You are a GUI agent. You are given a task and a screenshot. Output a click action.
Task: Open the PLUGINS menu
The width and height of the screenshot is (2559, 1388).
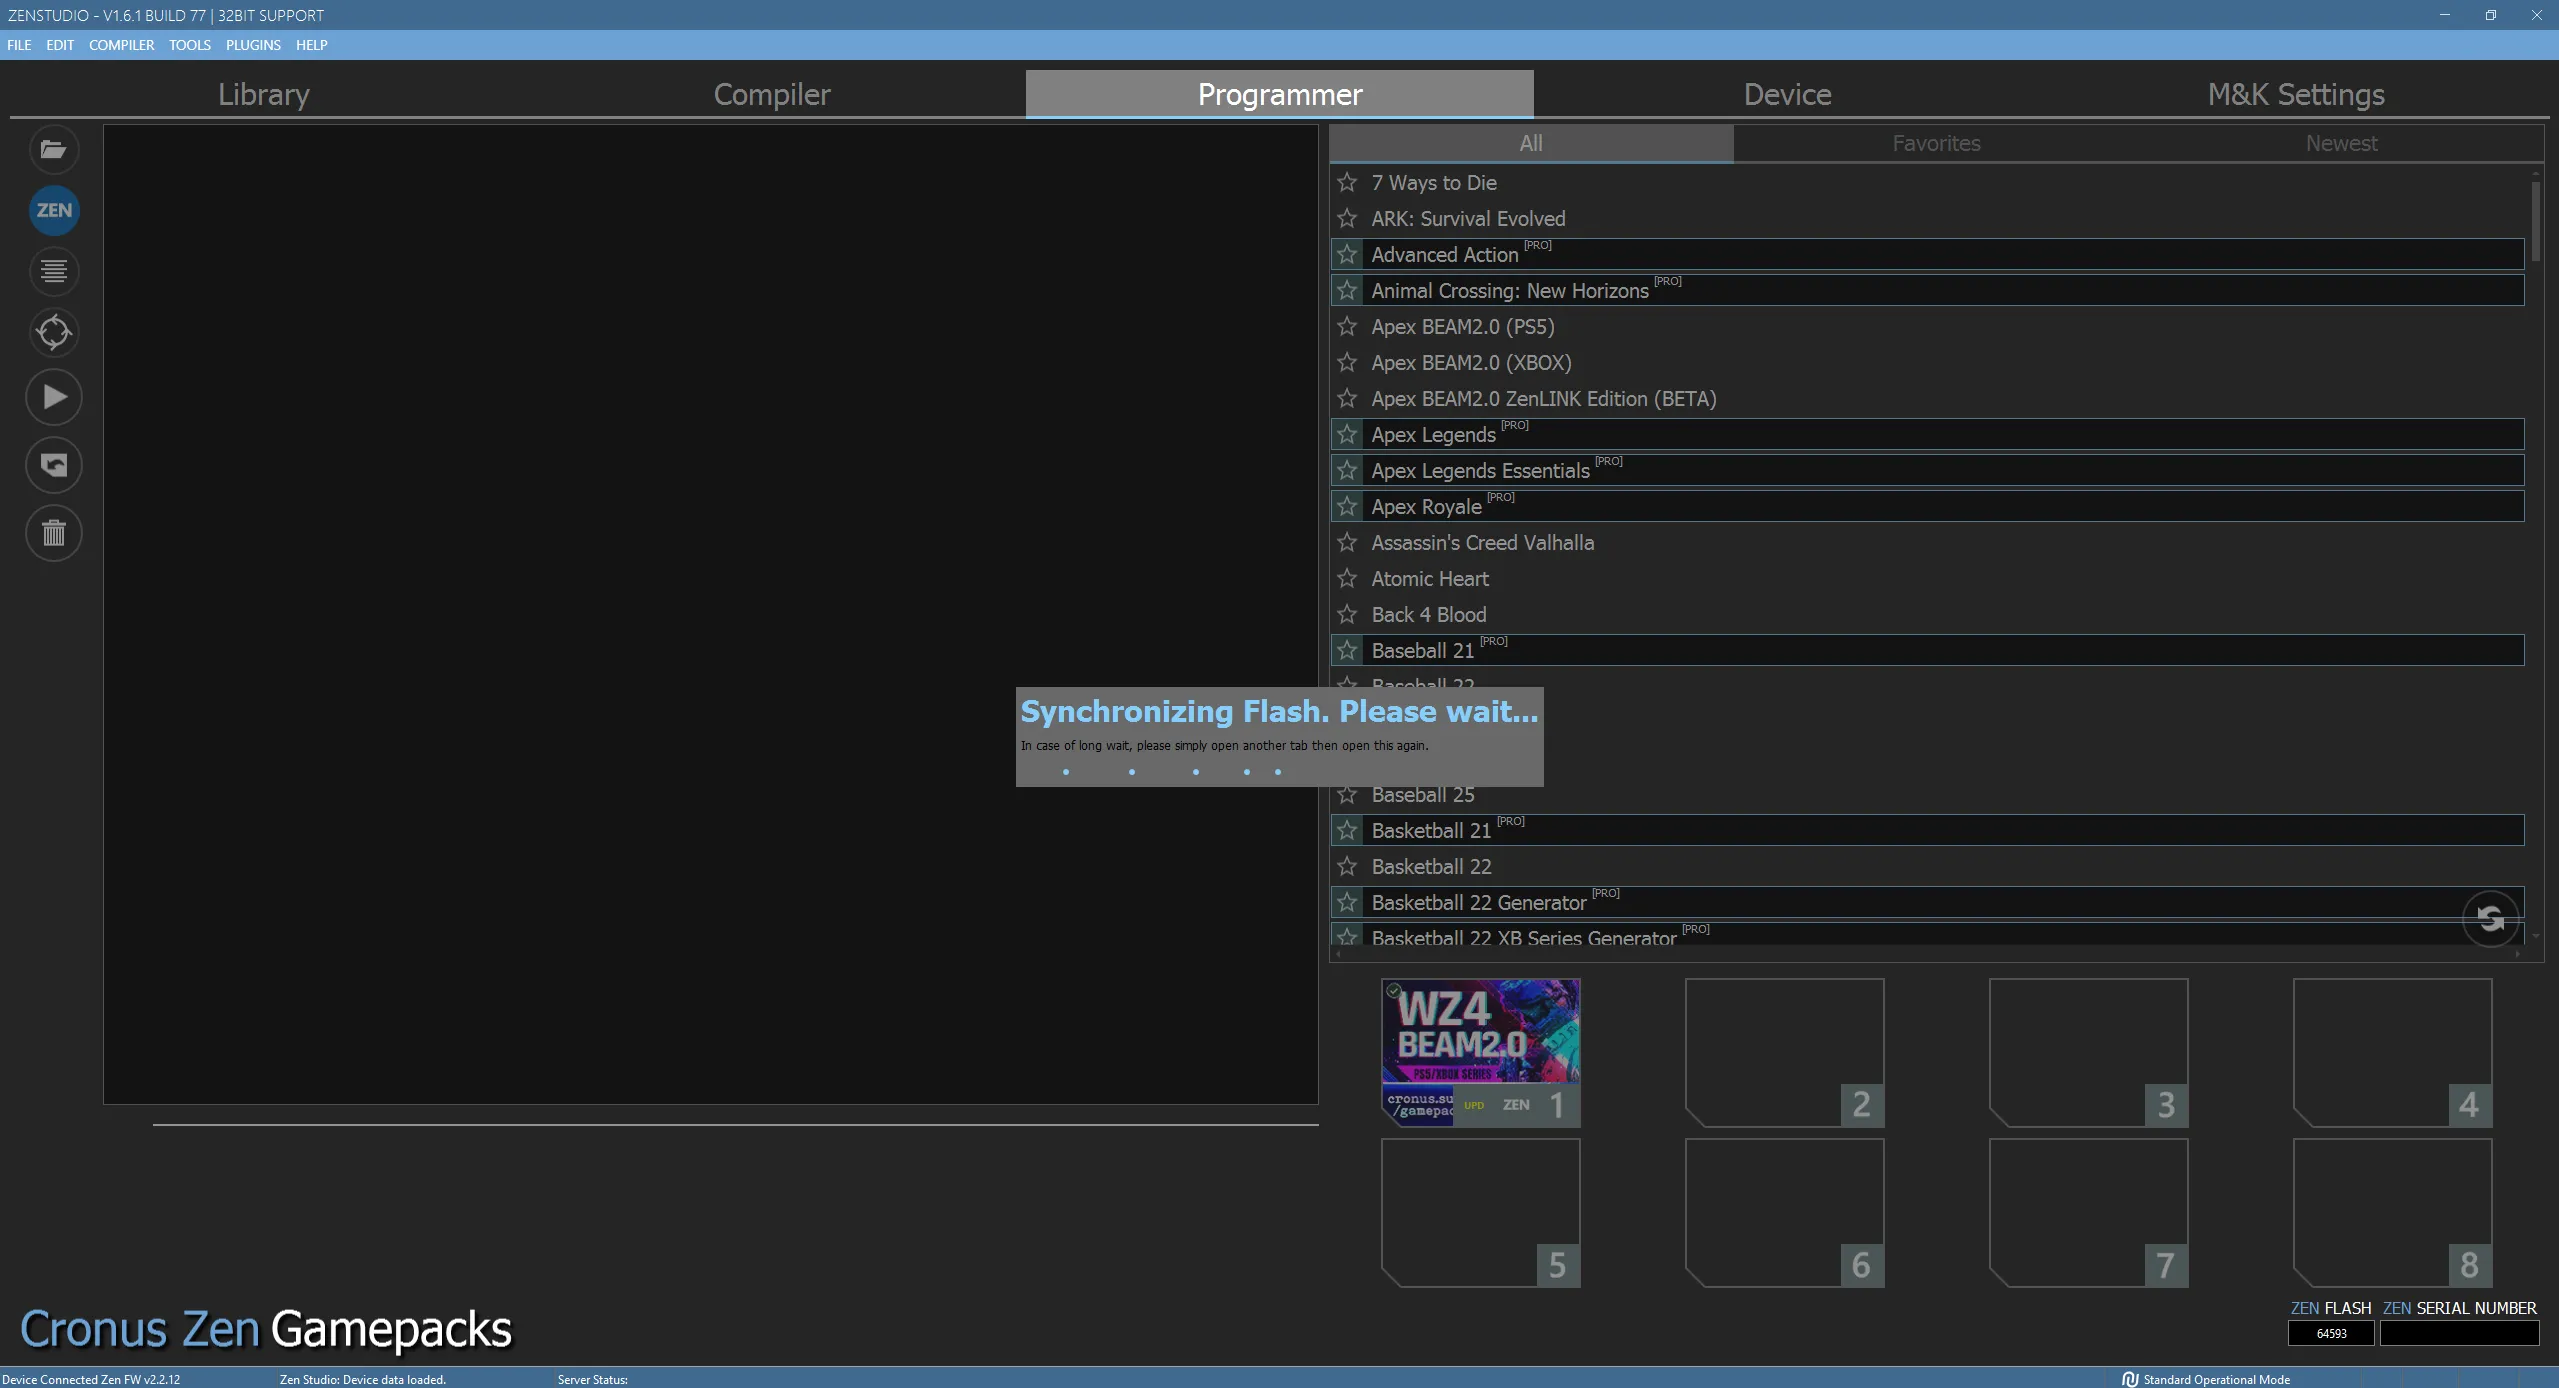coord(253,45)
